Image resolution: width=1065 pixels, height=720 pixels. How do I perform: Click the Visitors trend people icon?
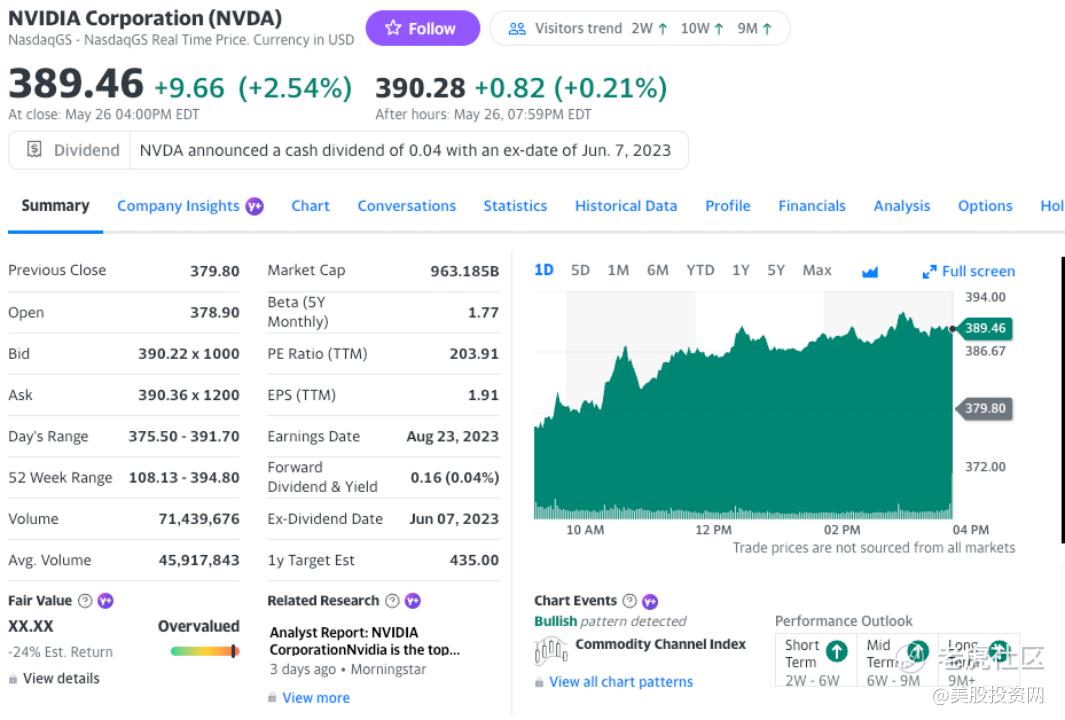coord(517,28)
